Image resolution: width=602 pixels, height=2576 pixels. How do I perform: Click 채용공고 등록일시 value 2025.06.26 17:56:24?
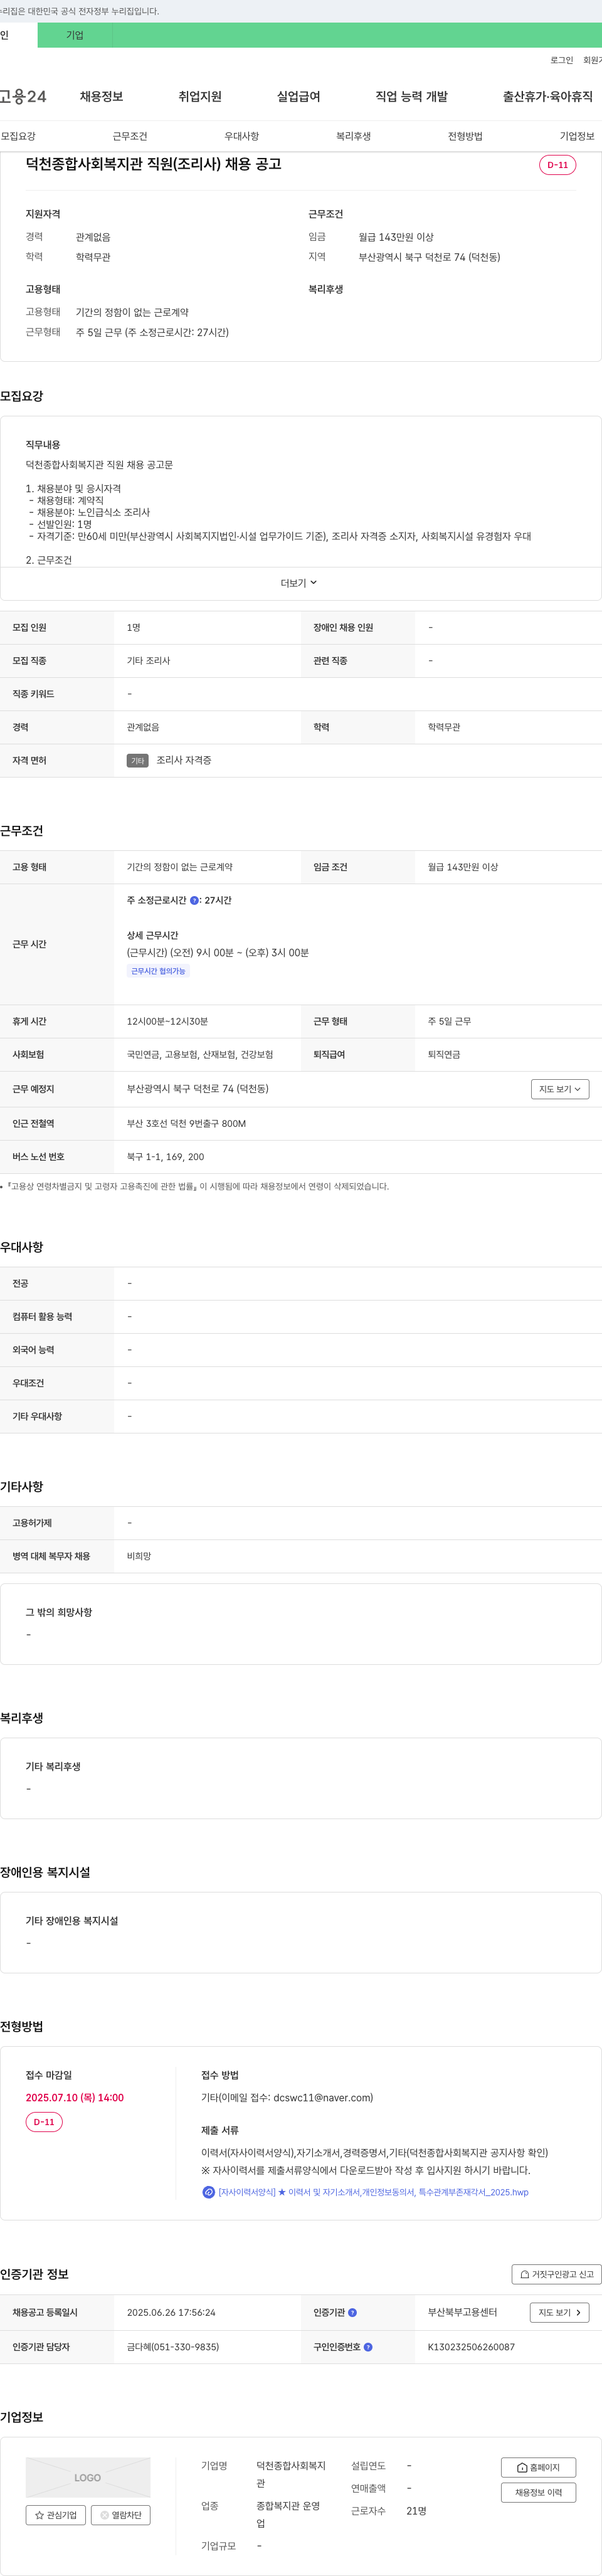(171, 2312)
